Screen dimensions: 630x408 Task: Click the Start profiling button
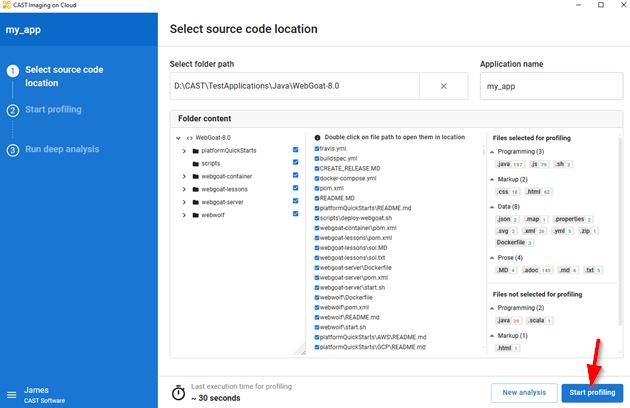point(592,393)
